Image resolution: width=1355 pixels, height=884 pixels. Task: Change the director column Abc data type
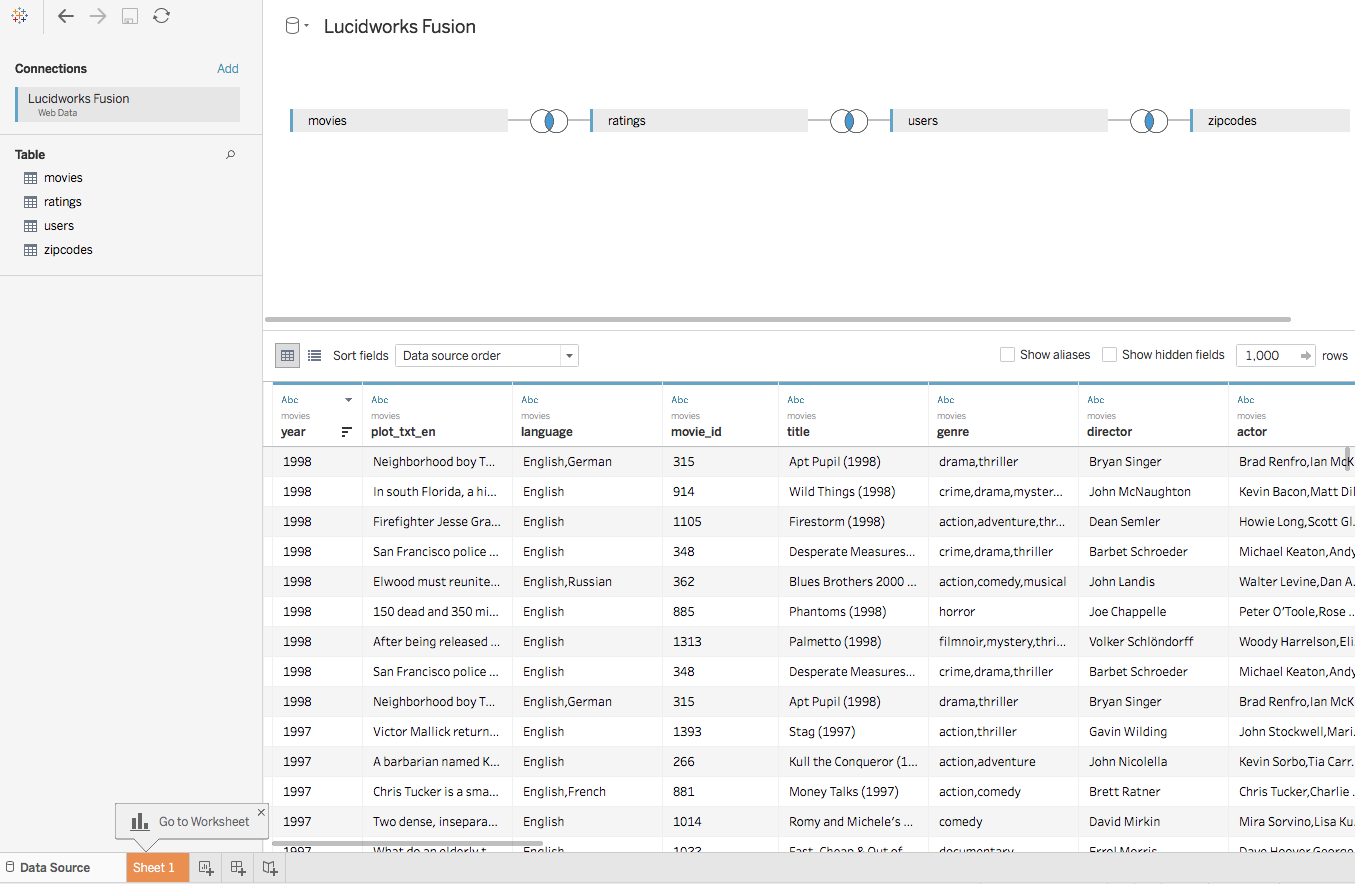1096,400
